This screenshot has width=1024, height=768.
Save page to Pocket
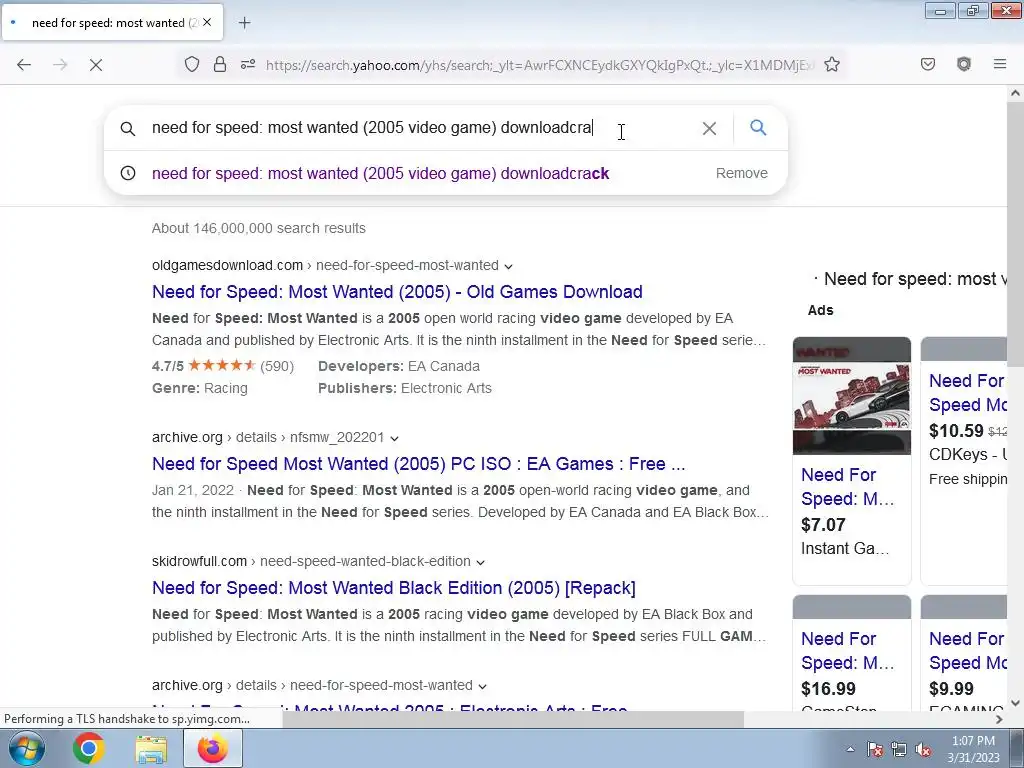click(927, 64)
